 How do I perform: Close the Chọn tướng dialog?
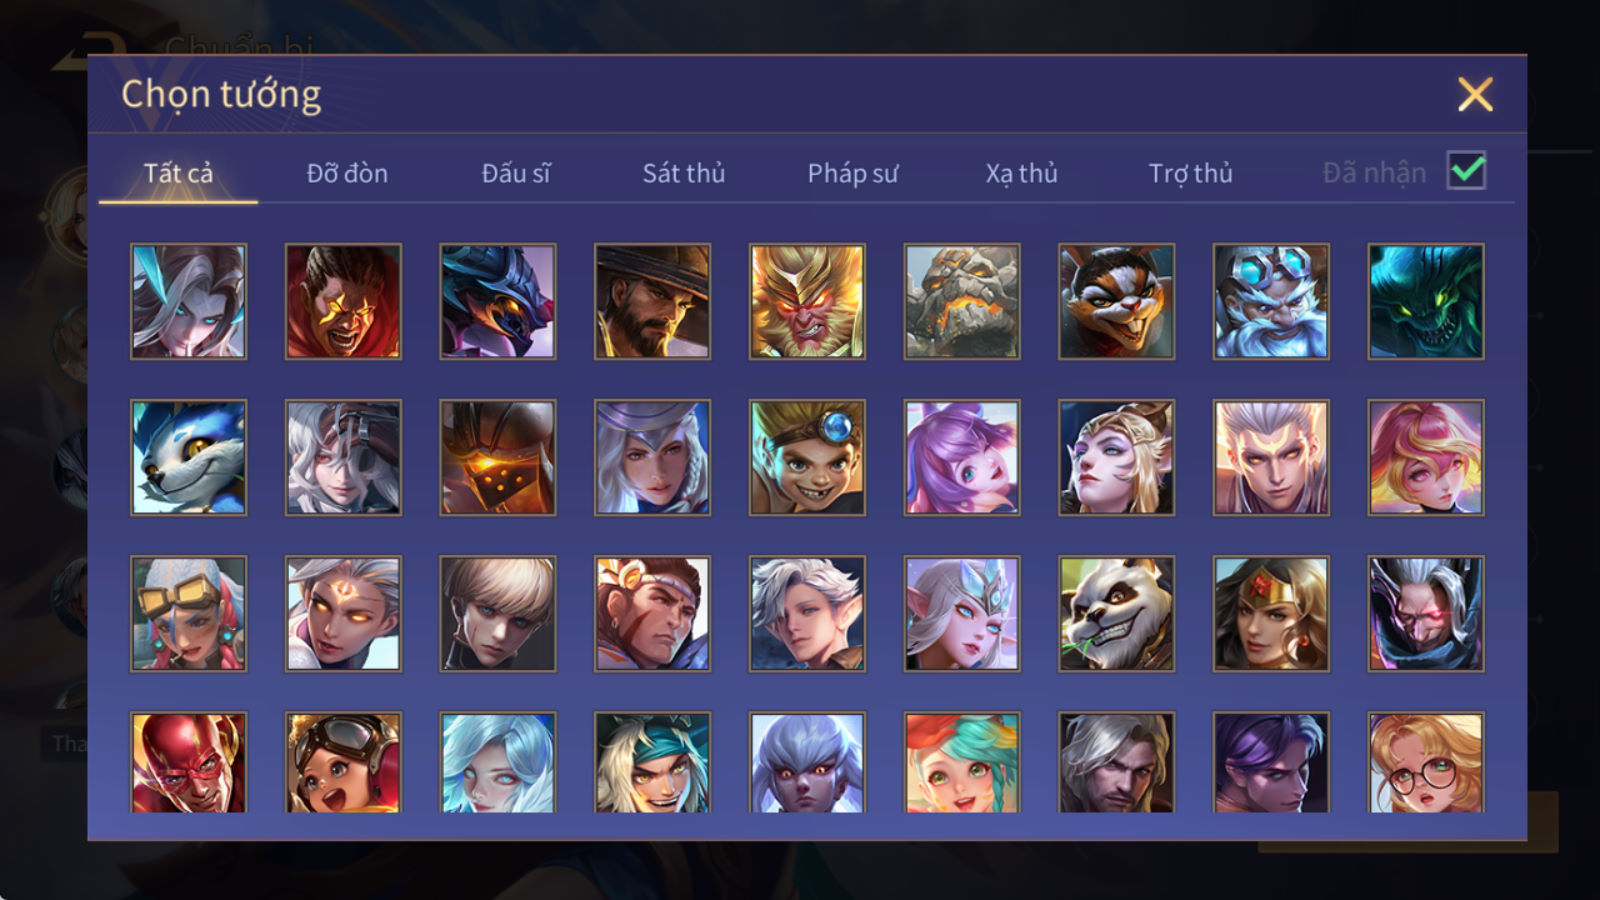tap(1475, 94)
